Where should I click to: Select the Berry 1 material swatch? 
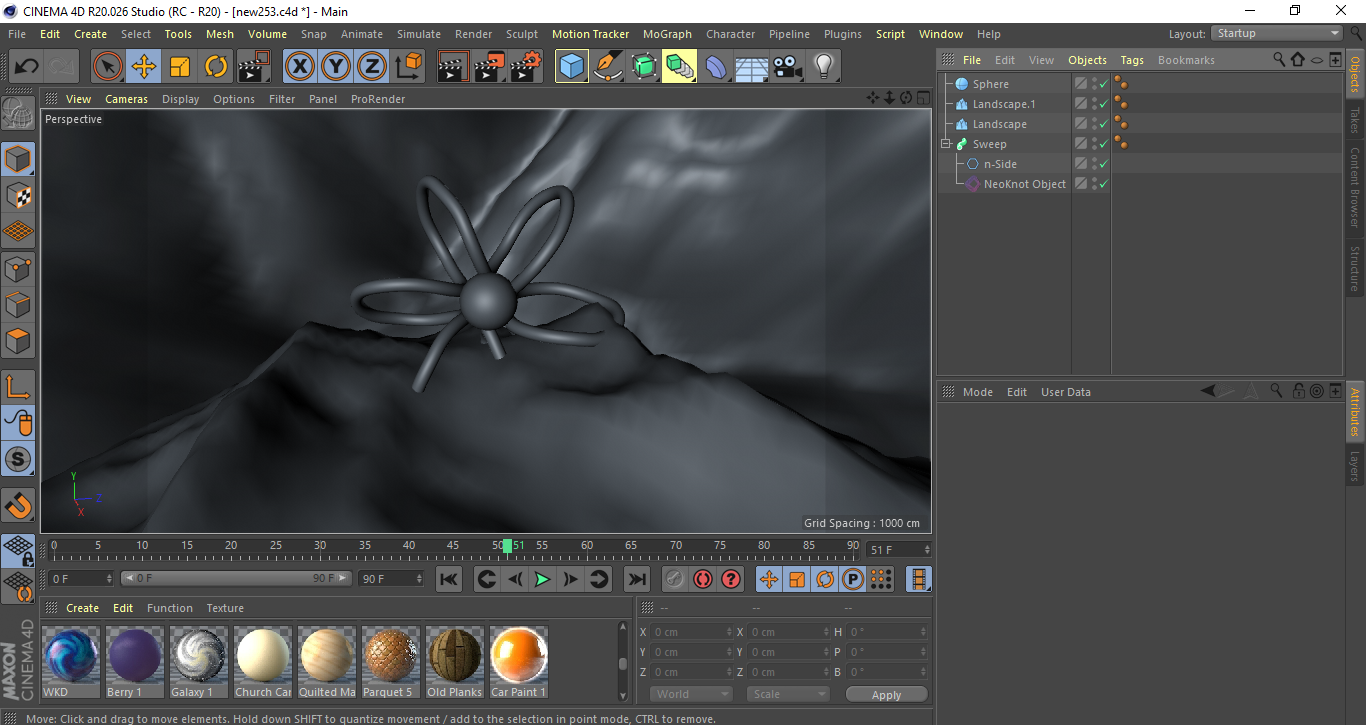pos(134,661)
